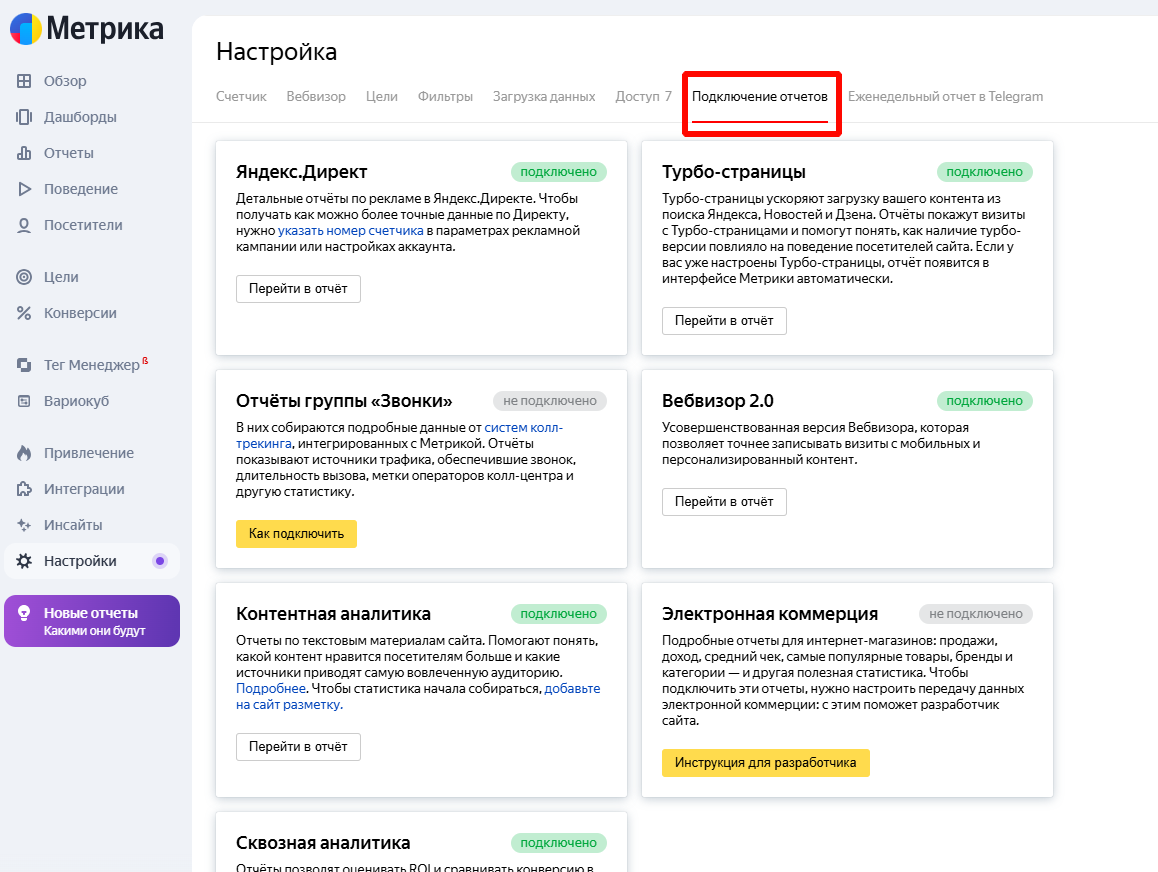Click the Отчеты bar chart icon
The height and width of the screenshot is (872, 1158).
point(24,153)
